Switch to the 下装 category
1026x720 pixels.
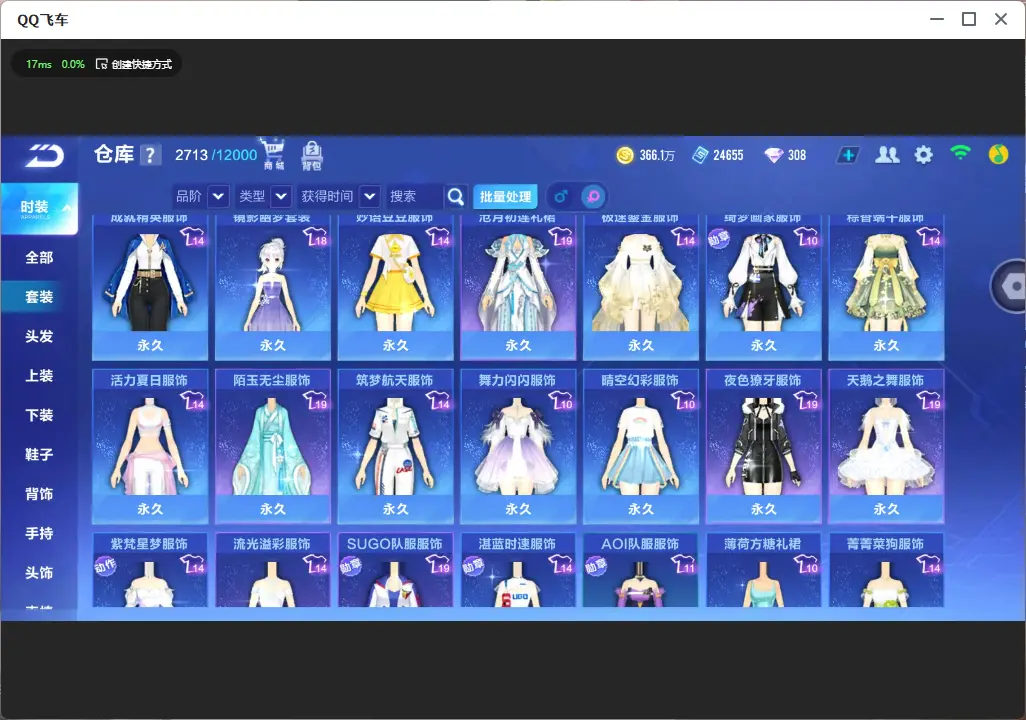pos(39,415)
